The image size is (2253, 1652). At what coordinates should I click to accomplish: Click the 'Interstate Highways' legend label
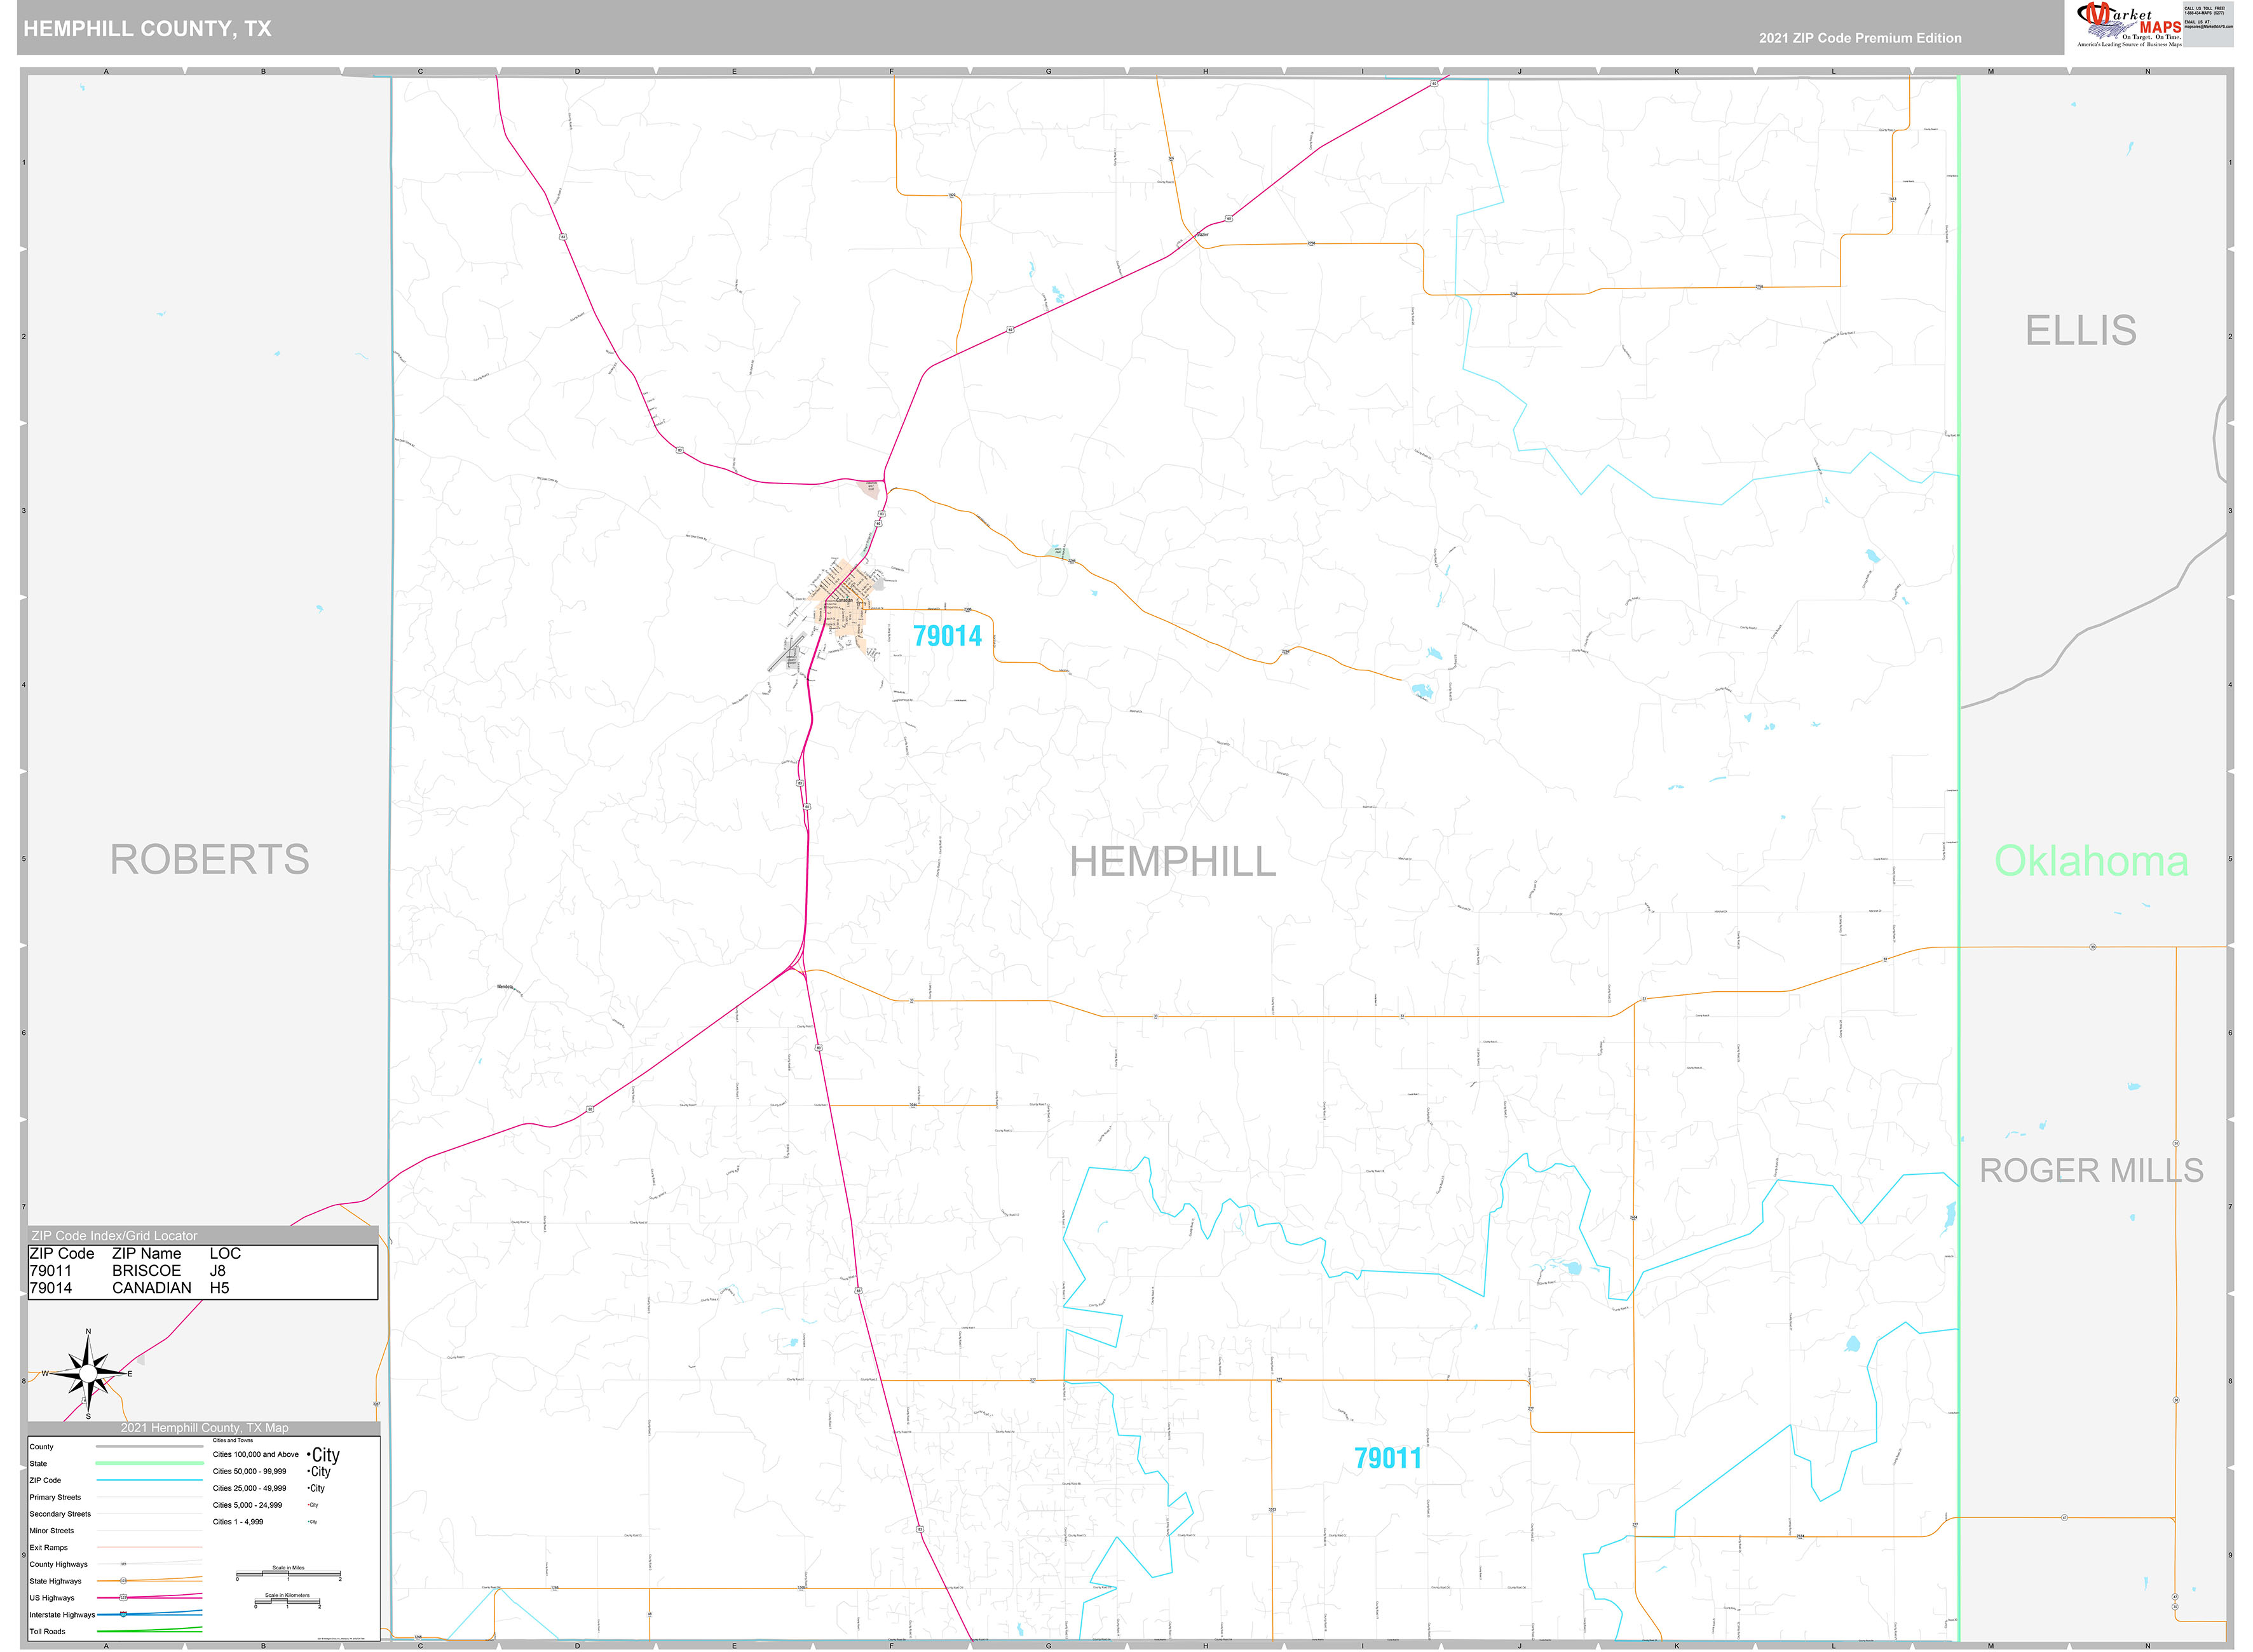(x=62, y=1615)
